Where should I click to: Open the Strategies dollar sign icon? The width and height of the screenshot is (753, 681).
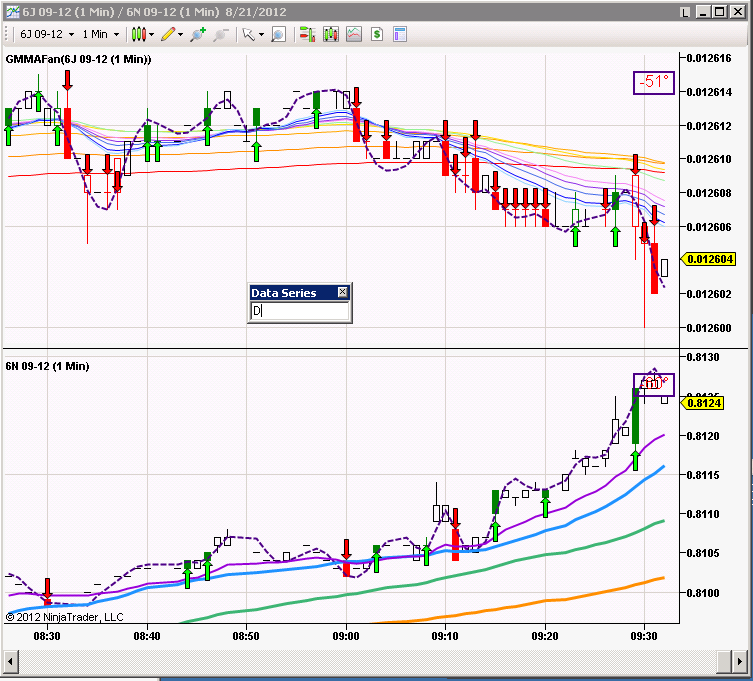(376, 34)
